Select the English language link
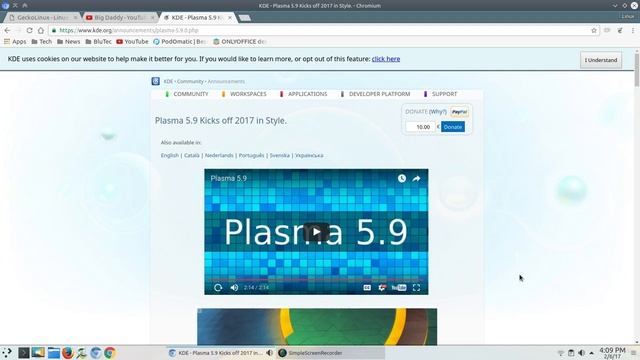 point(170,156)
